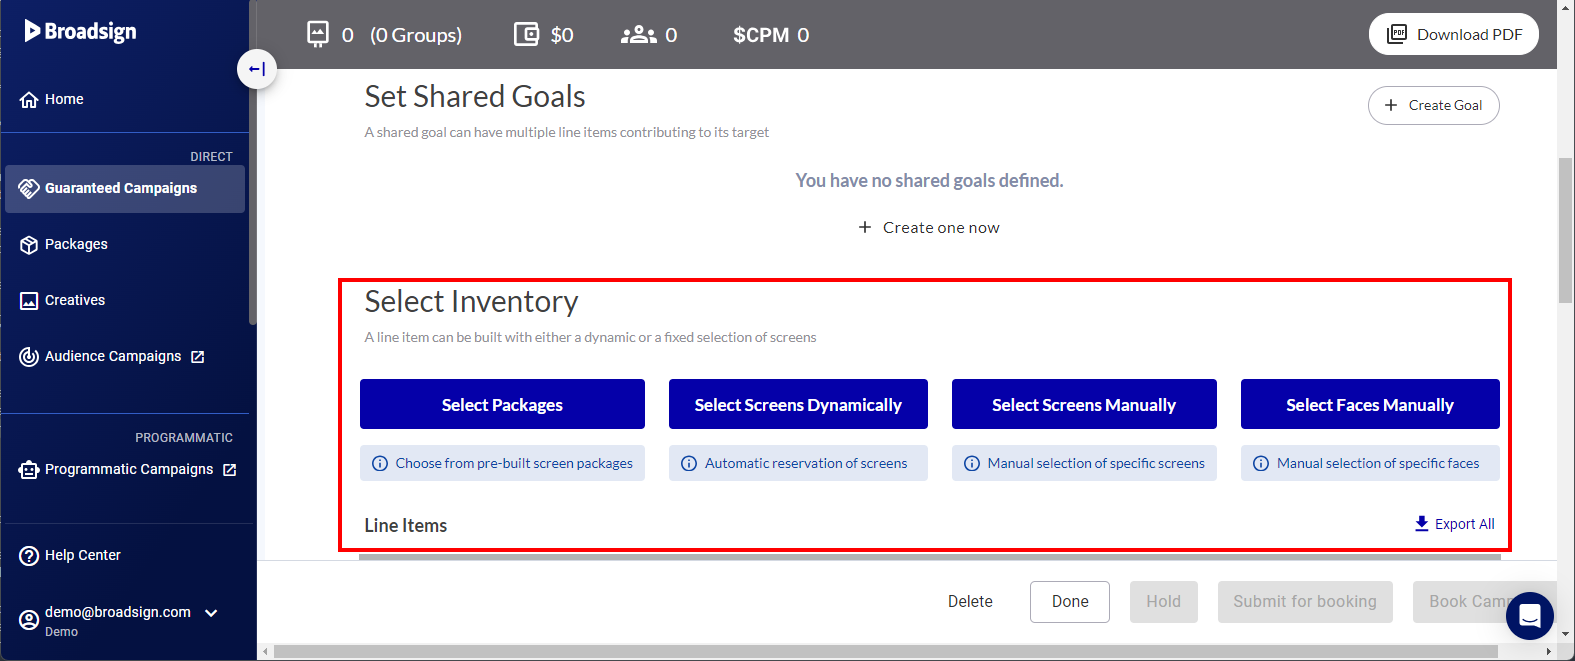Image resolution: width=1575 pixels, height=661 pixels.
Task: Click the info icon beside Automatic reservation of screens
Action: (689, 463)
